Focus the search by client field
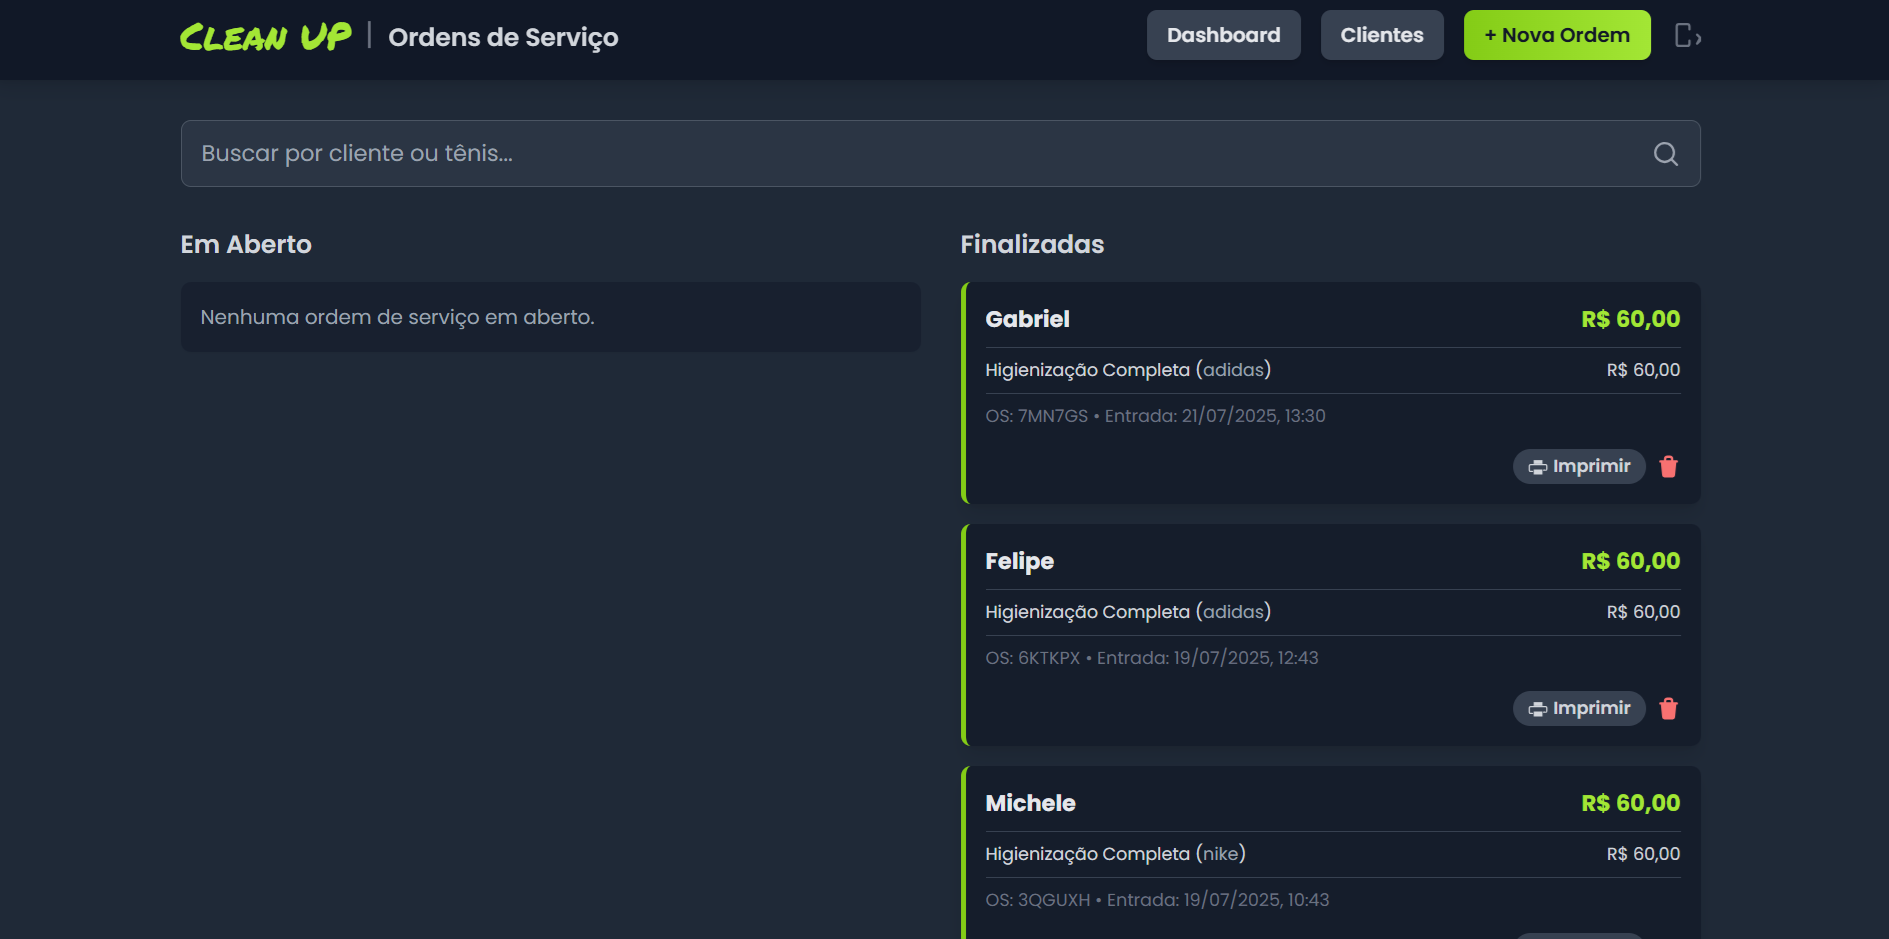 click(x=940, y=154)
